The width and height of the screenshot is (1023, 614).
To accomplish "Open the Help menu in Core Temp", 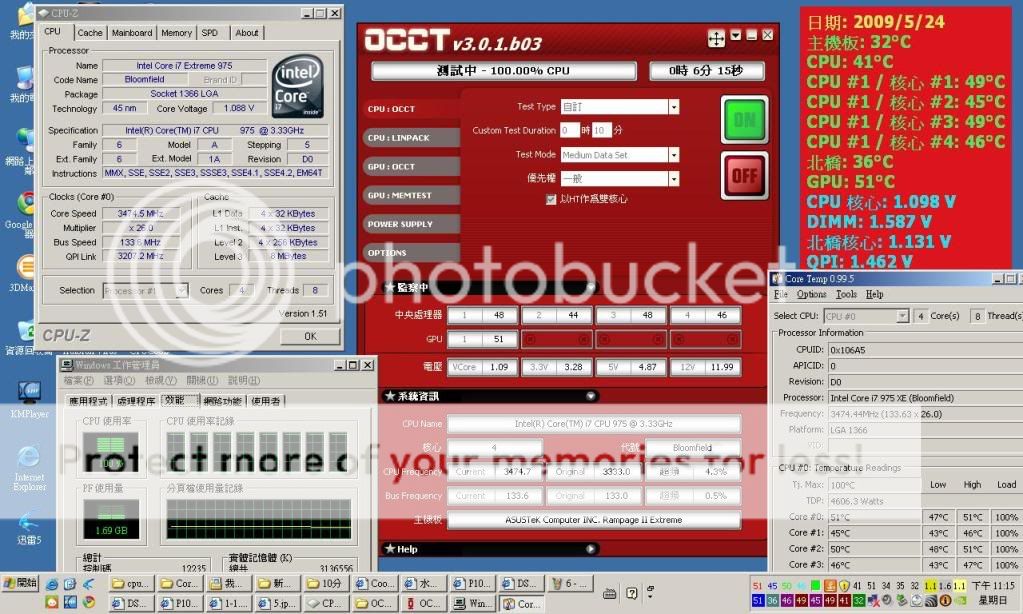I will point(874,295).
